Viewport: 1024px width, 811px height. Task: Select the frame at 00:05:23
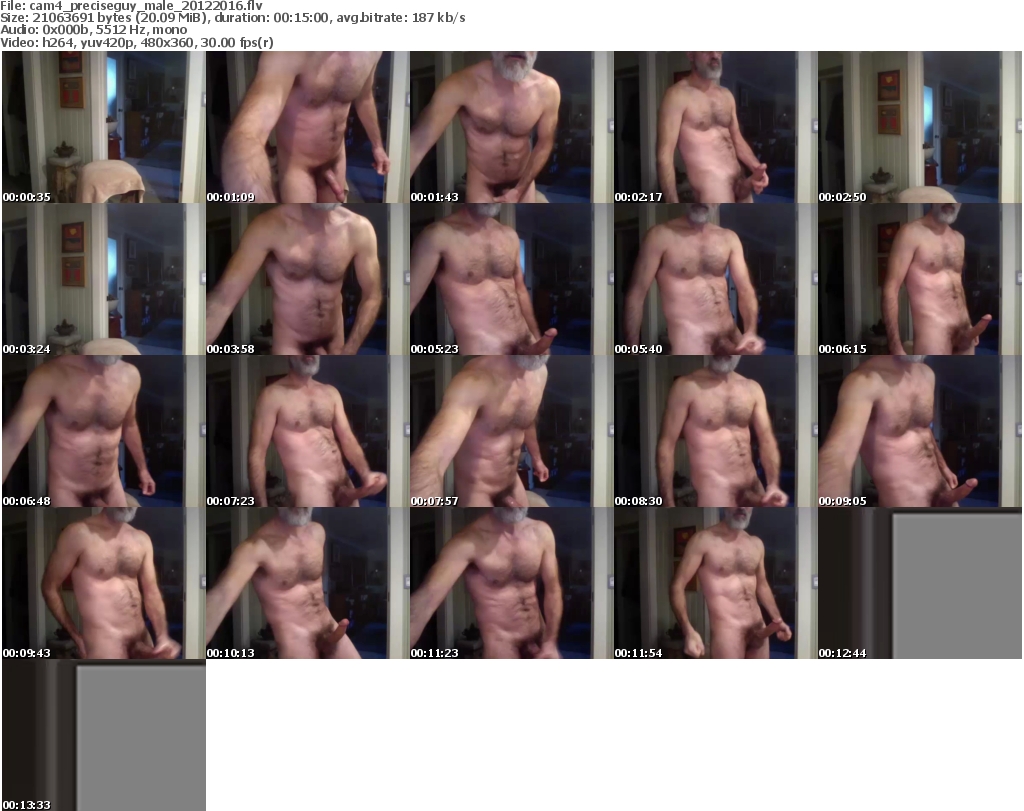point(511,279)
